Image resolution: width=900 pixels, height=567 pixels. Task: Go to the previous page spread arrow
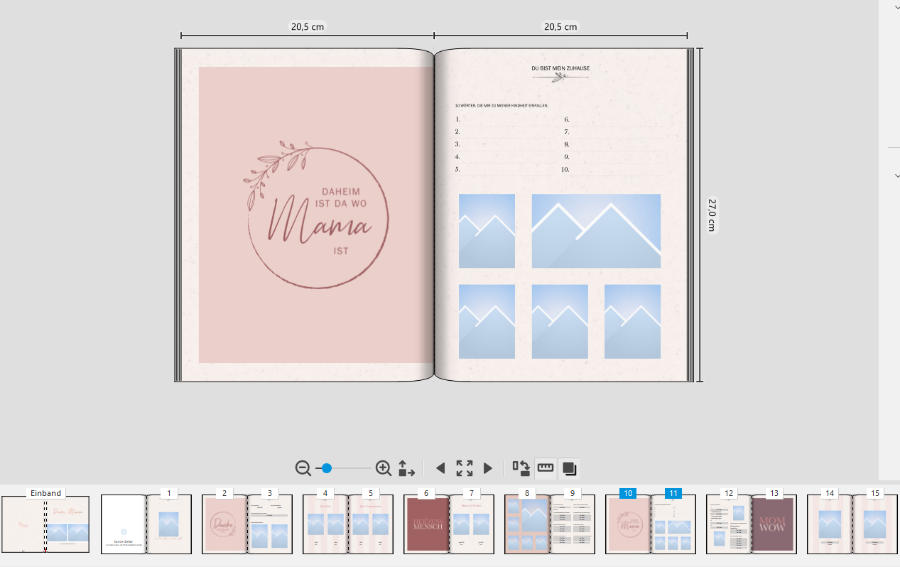tap(440, 468)
